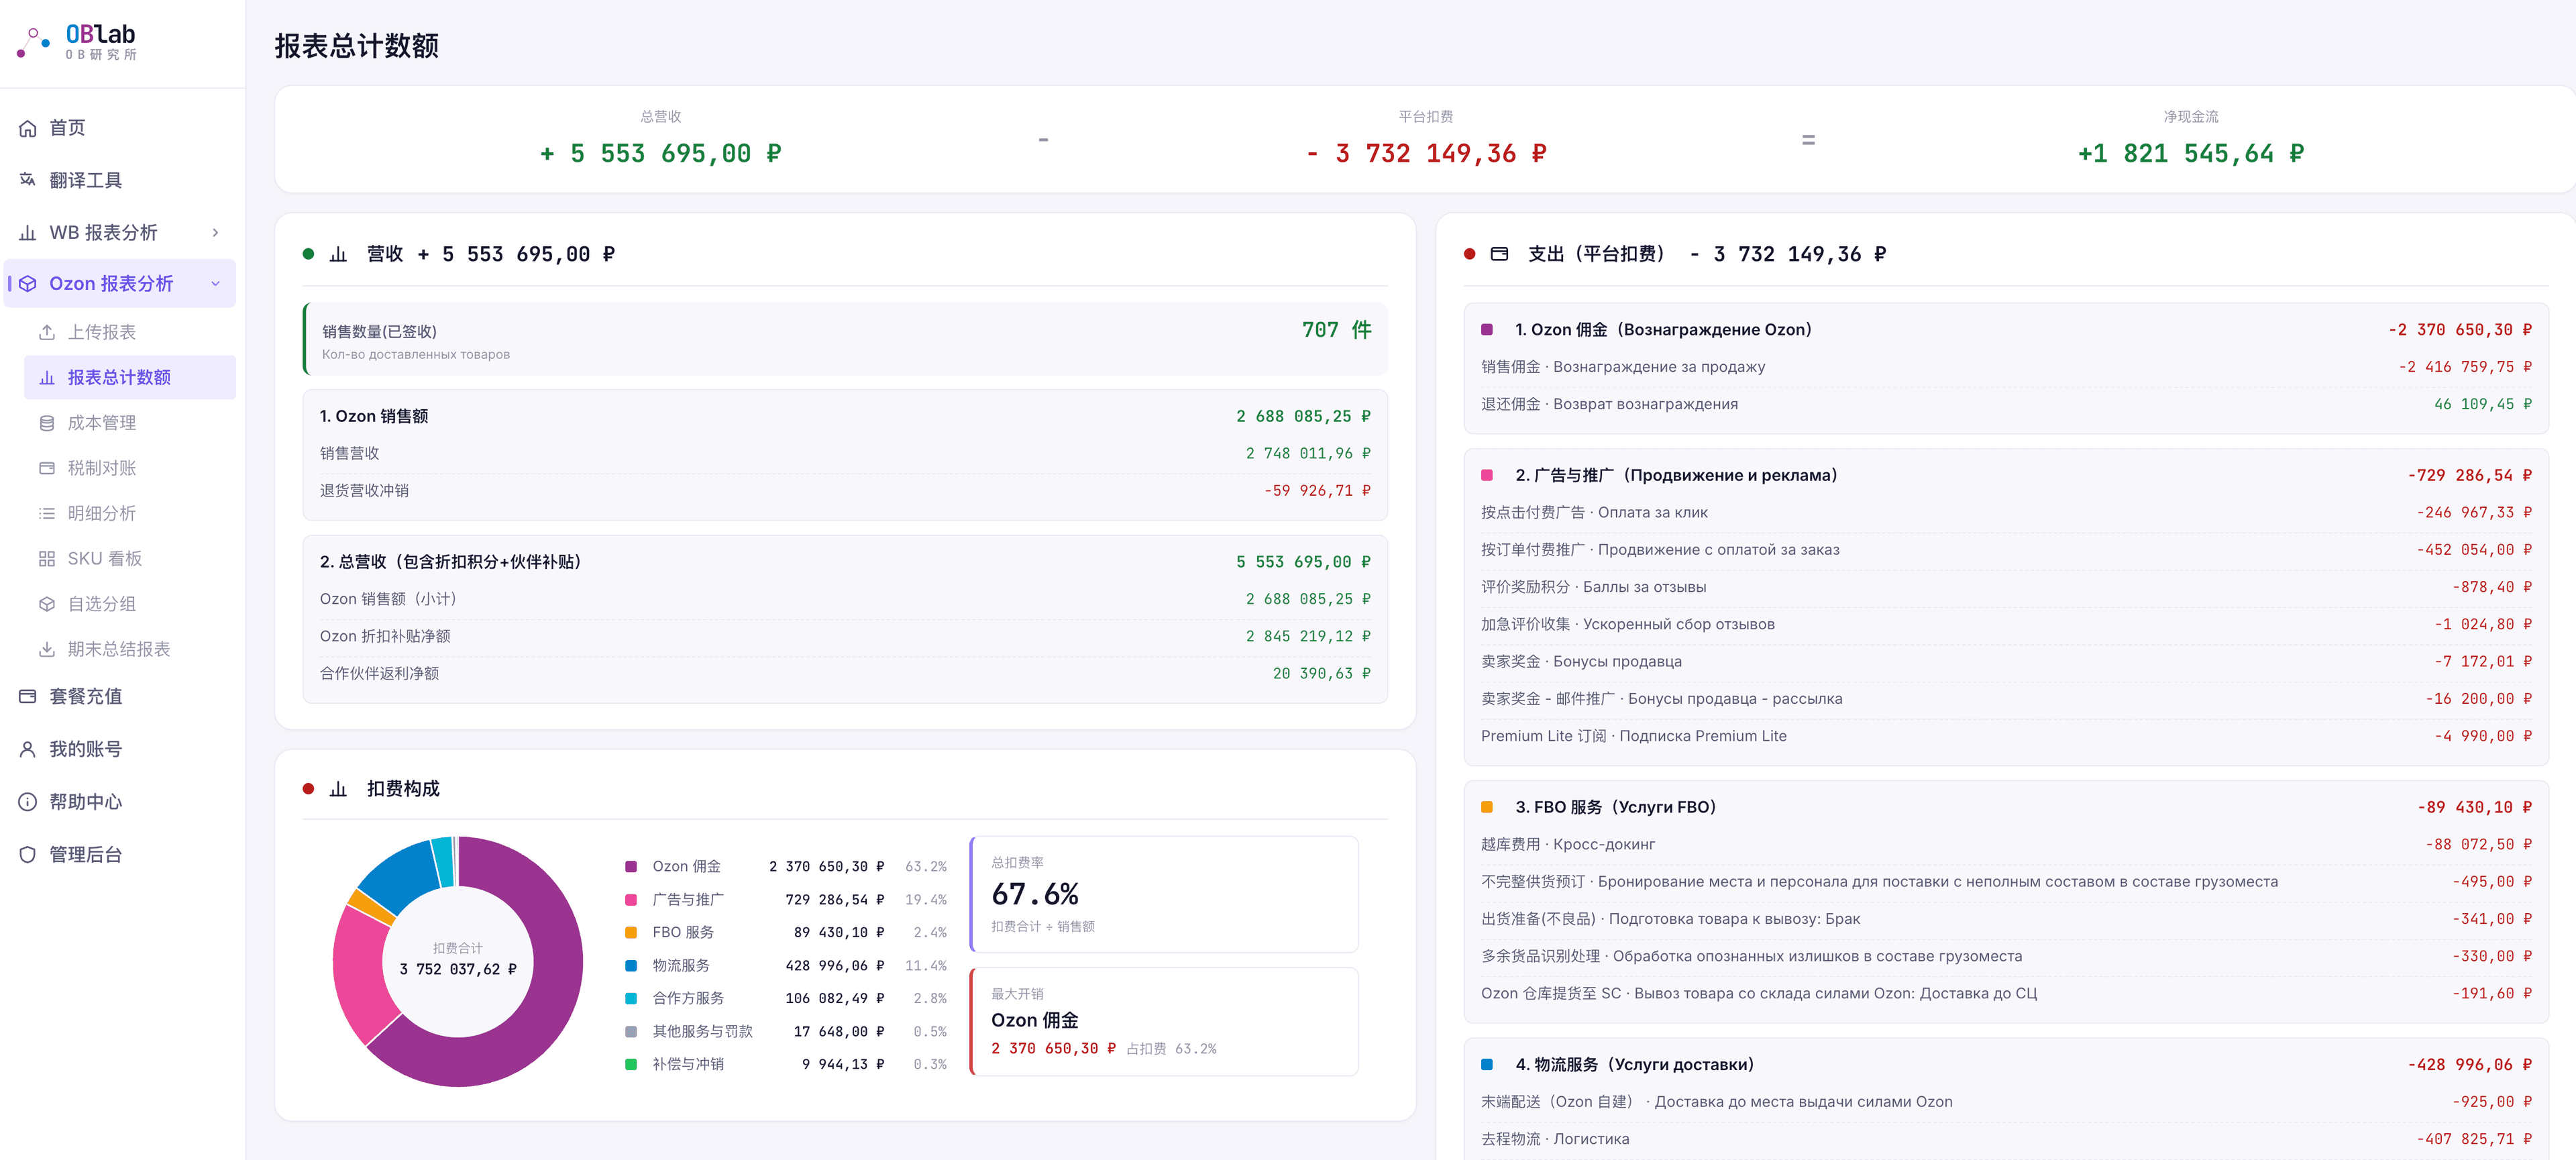Click the blue 物流服务 legend swatch
The image size is (2576, 1160).
click(x=631, y=966)
